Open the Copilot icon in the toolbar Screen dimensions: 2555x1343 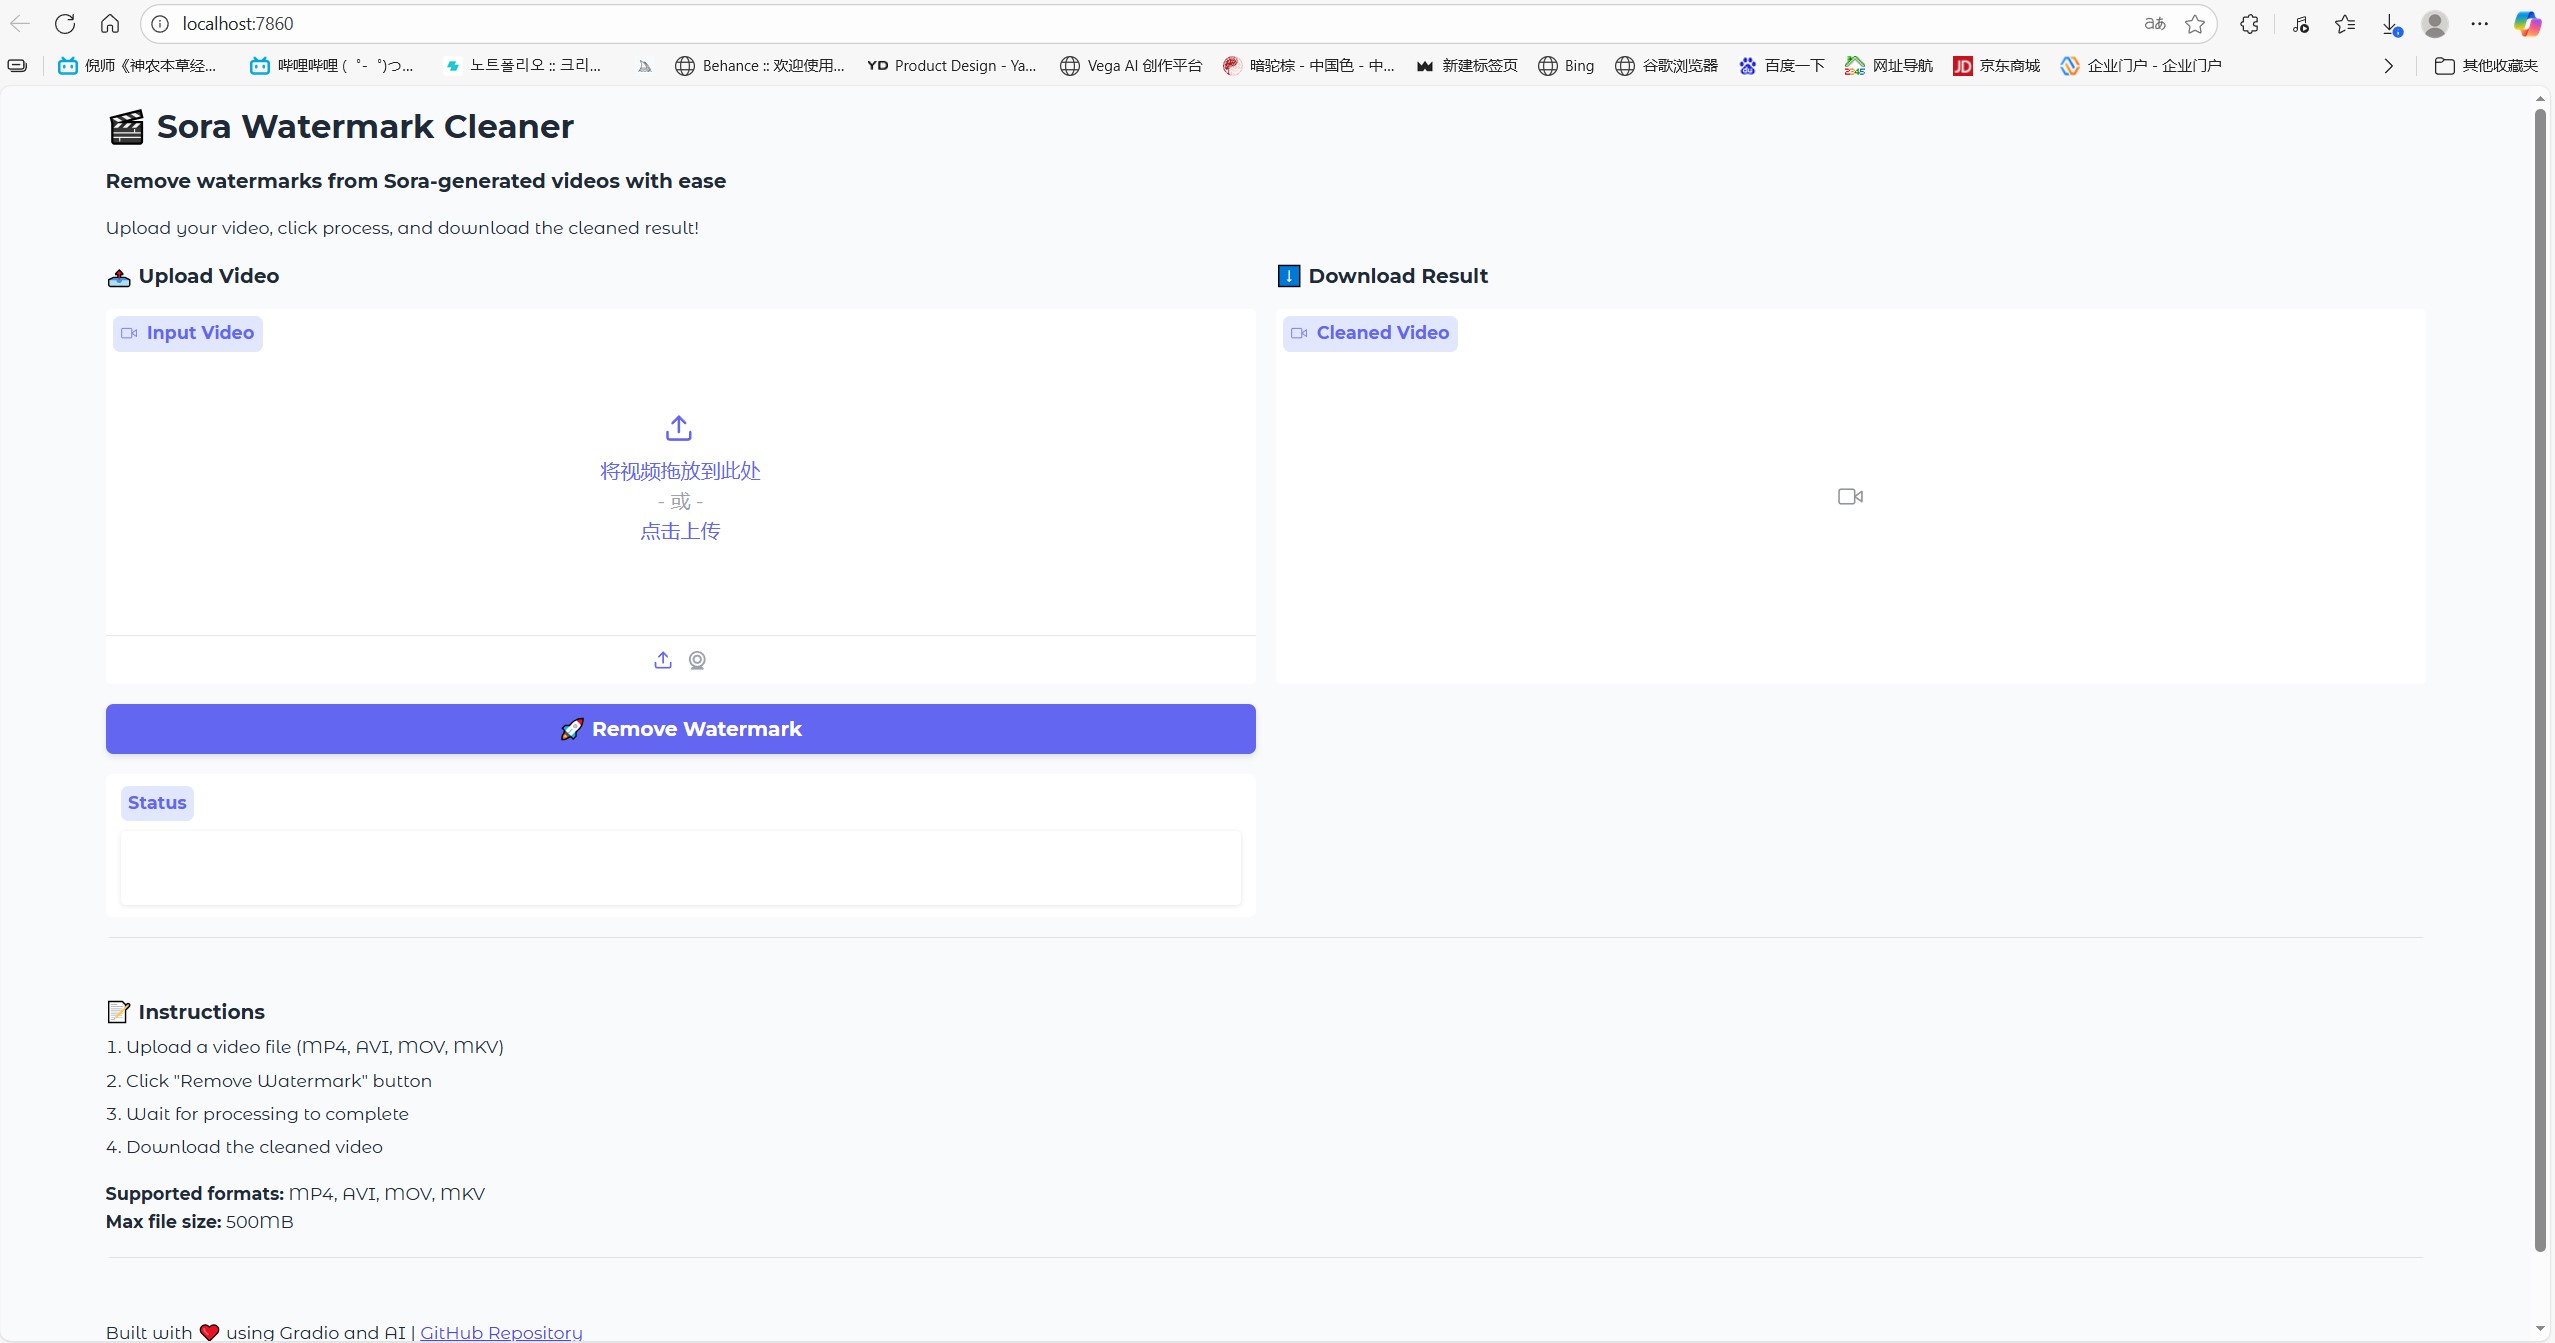click(2527, 24)
